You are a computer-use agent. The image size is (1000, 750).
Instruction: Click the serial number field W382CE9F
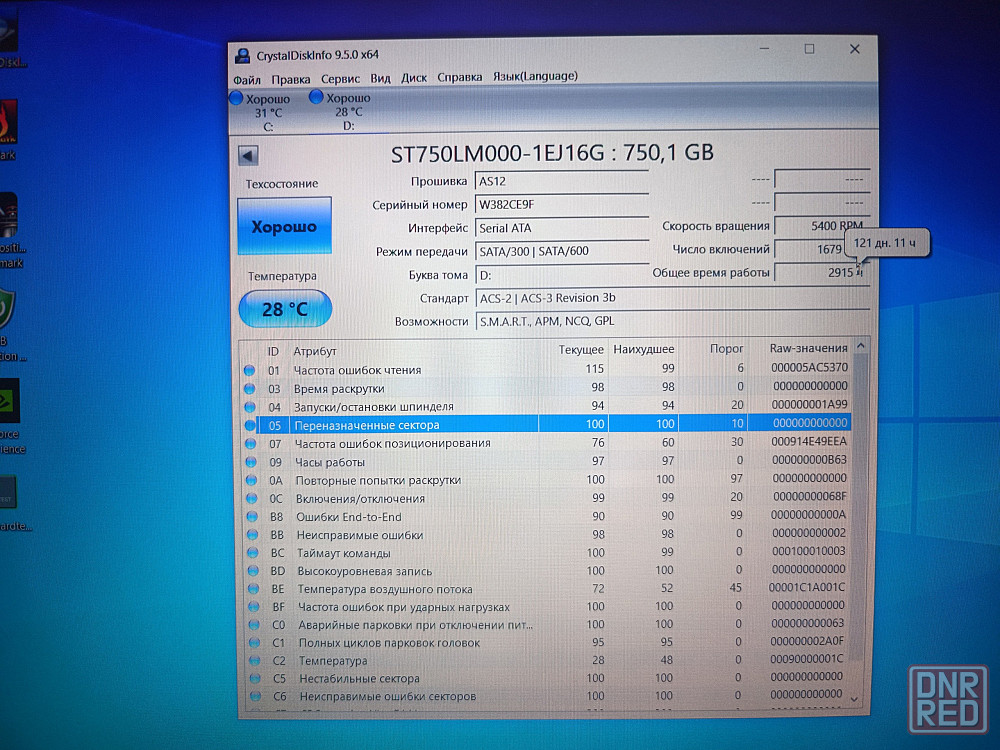pos(561,205)
